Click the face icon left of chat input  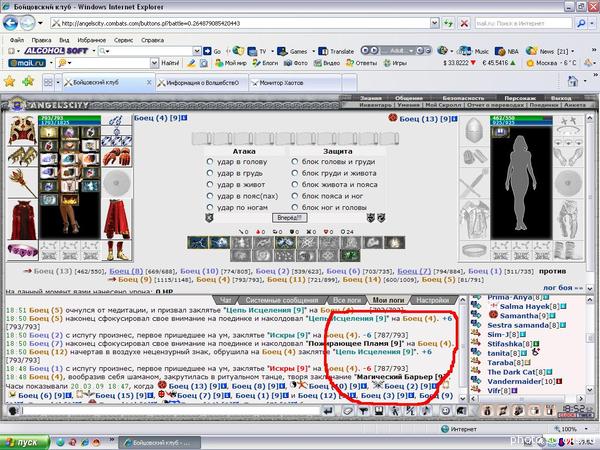click(x=13, y=411)
